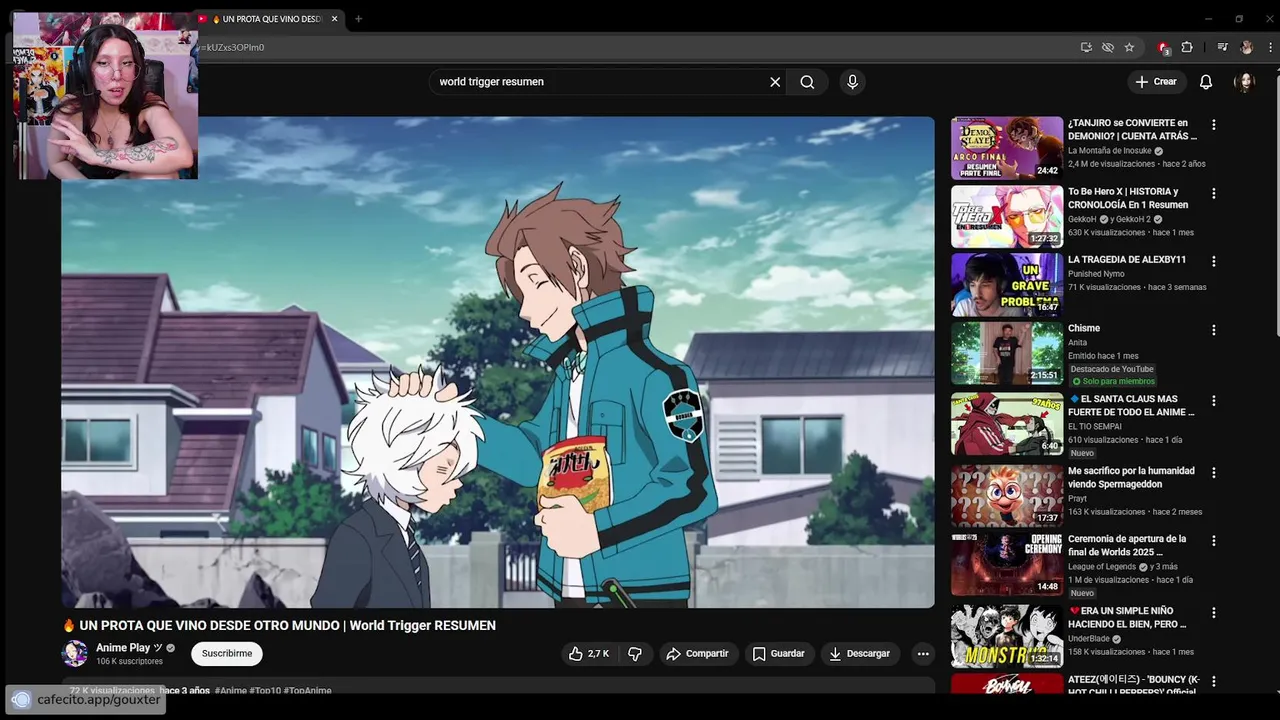Open browser extensions puzzle icon
Viewport: 1280px width, 720px height.
1187,47
